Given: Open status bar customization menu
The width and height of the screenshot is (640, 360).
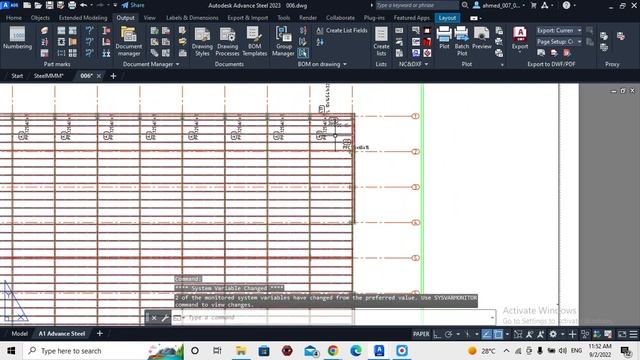Looking at the screenshot, I should (633, 334).
